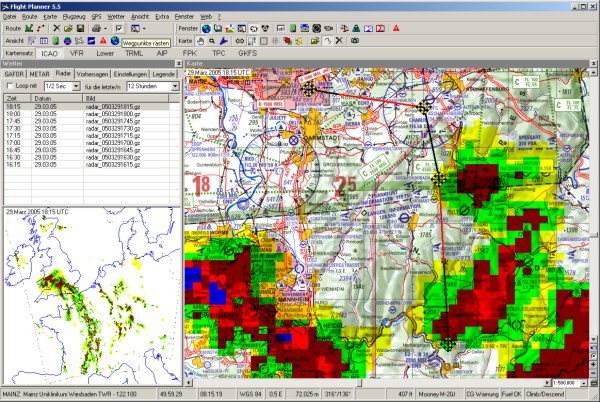Click the red A icon in Ansicht toolbar
This screenshot has height=402, width=600.
pos(103,41)
